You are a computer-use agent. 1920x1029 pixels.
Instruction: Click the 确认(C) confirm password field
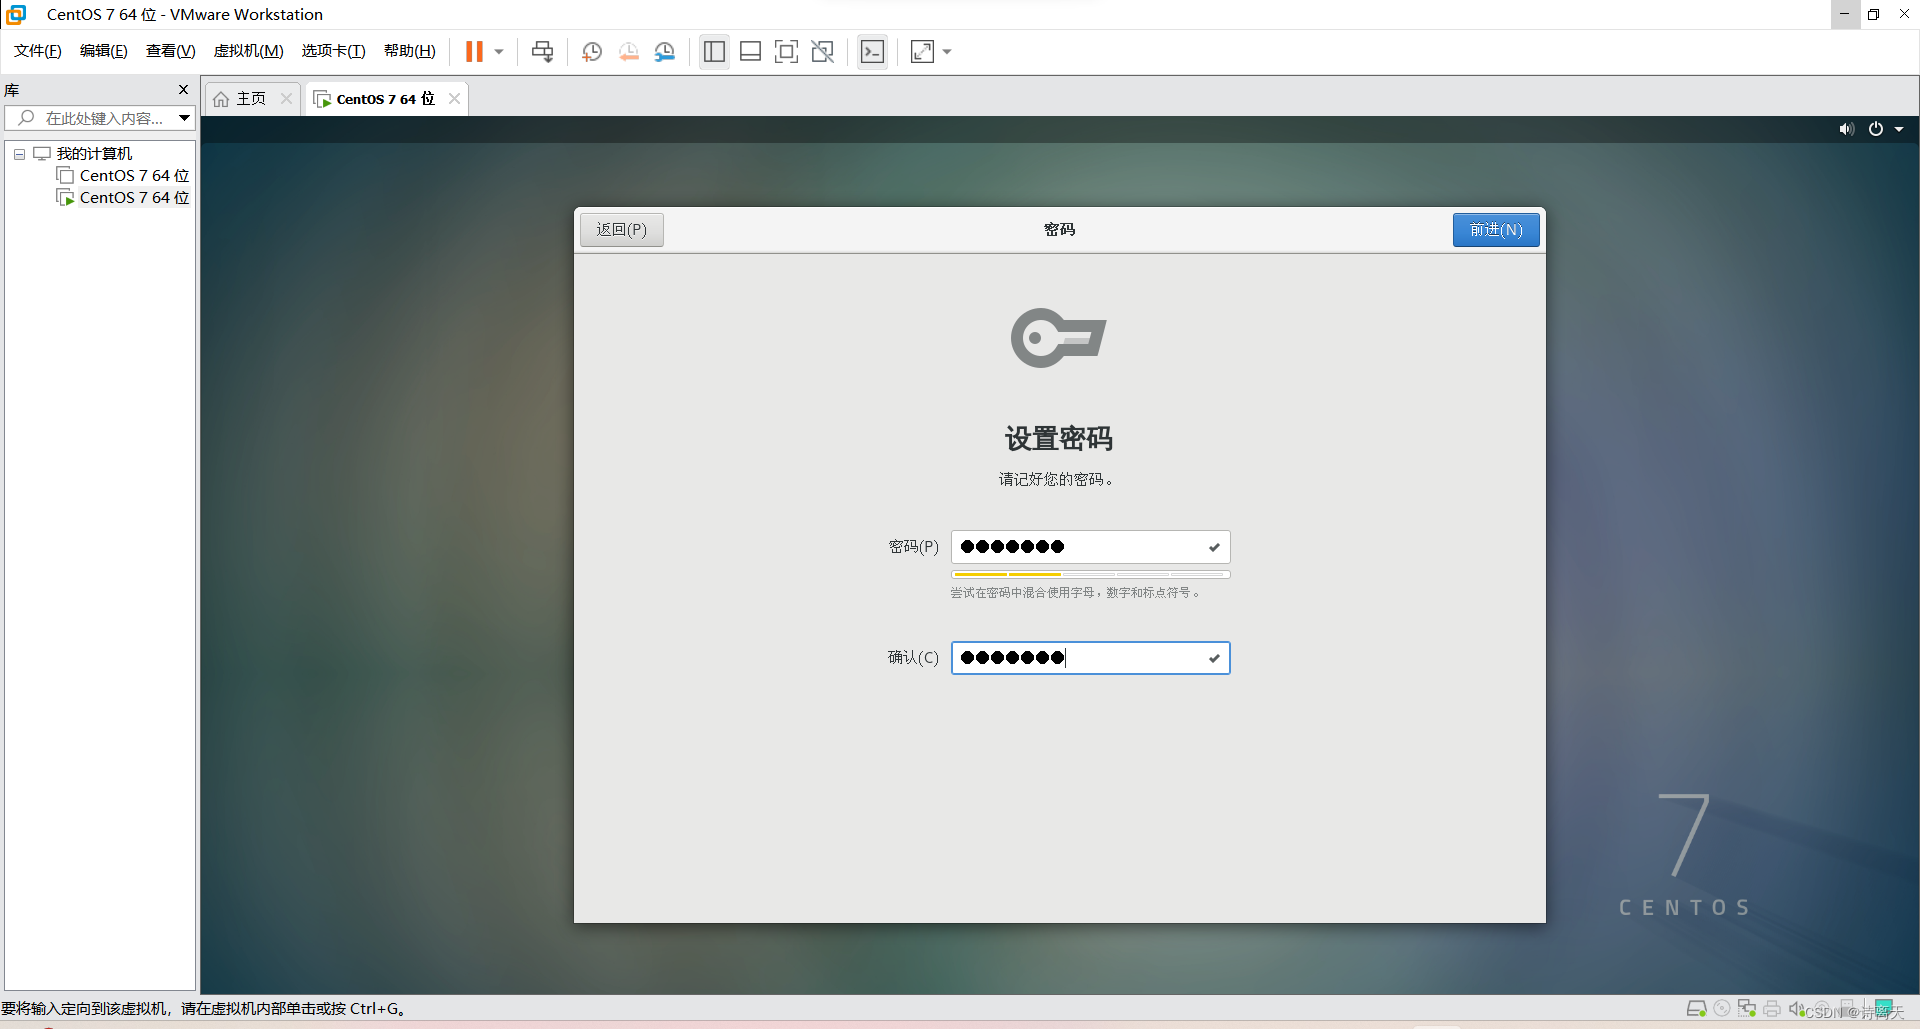click(x=1090, y=658)
